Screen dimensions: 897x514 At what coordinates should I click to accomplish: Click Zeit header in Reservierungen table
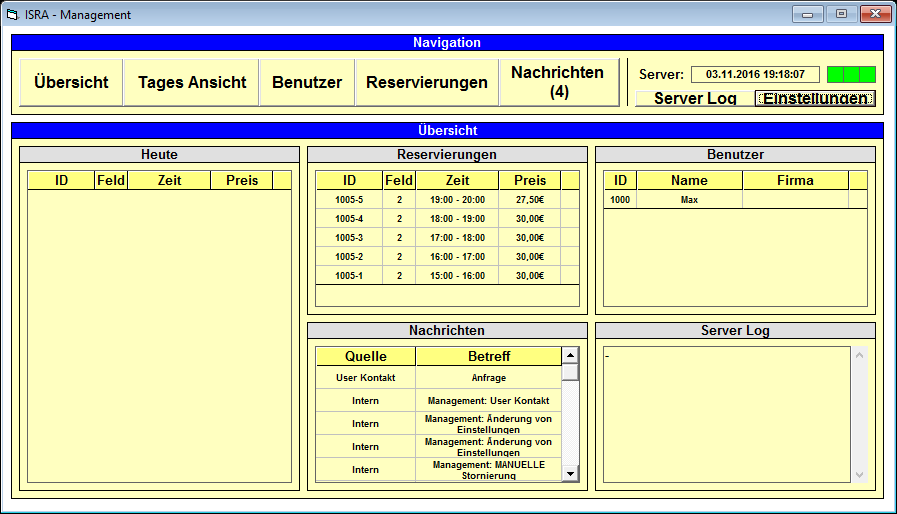pos(458,180)
